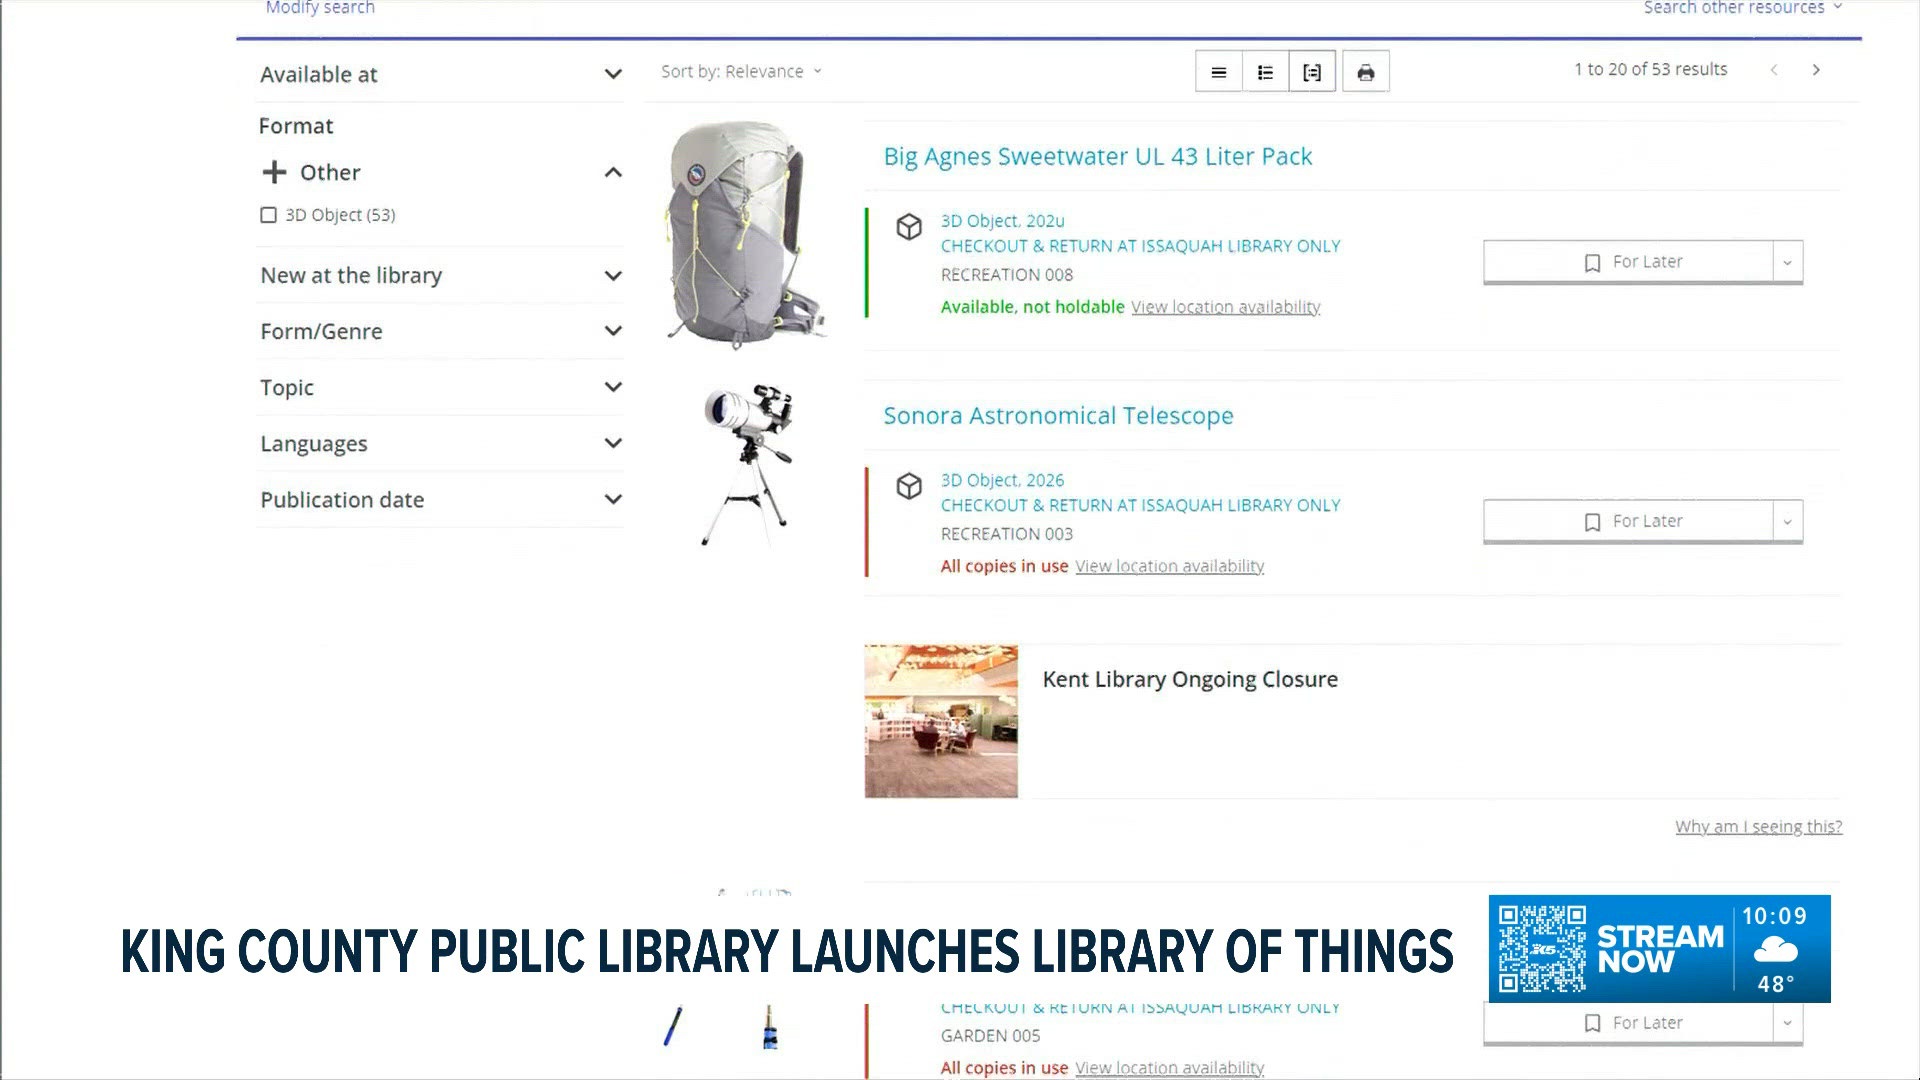Open the Kent Library interior photo
The height and width of the screenshot is (1080, 1920).
point(941,721)
